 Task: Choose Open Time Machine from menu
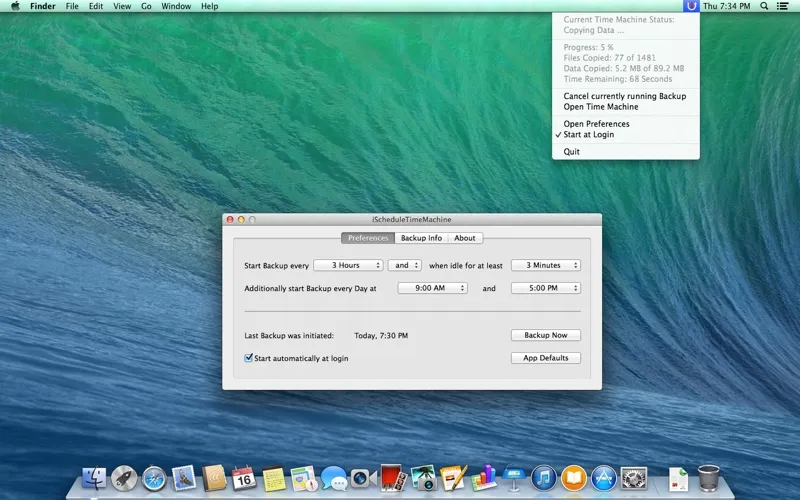coord(600,107)
